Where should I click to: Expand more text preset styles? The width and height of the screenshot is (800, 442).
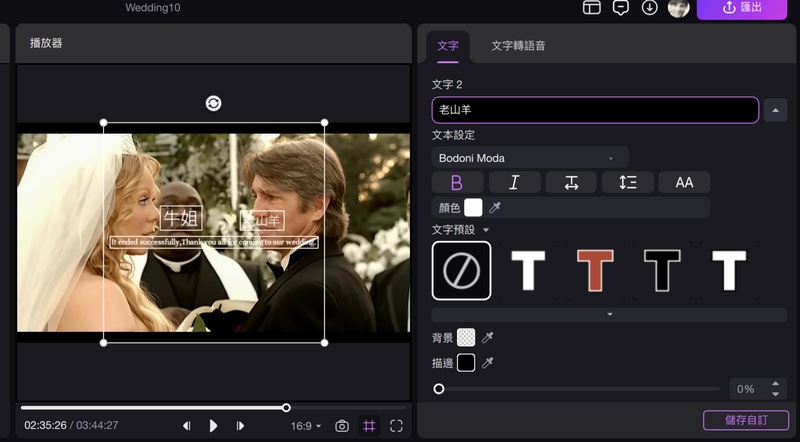(609, 314)
